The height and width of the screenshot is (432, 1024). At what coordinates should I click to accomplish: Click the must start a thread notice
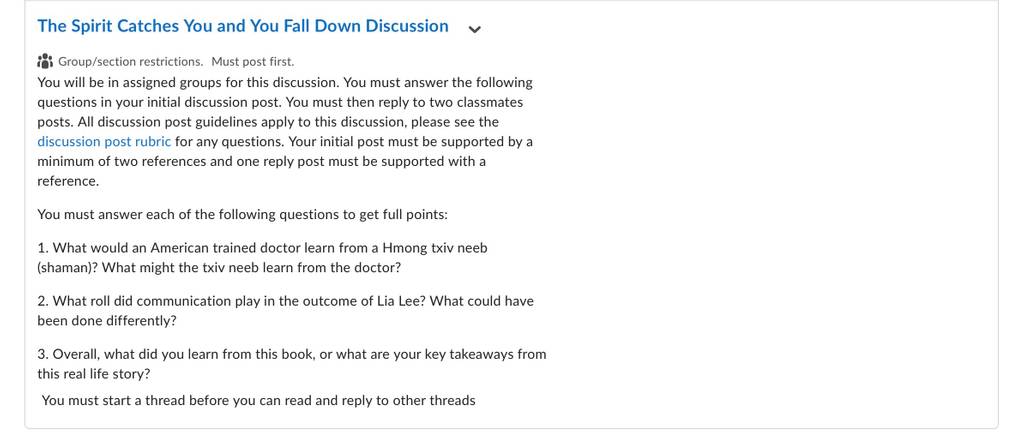point(259,400)
